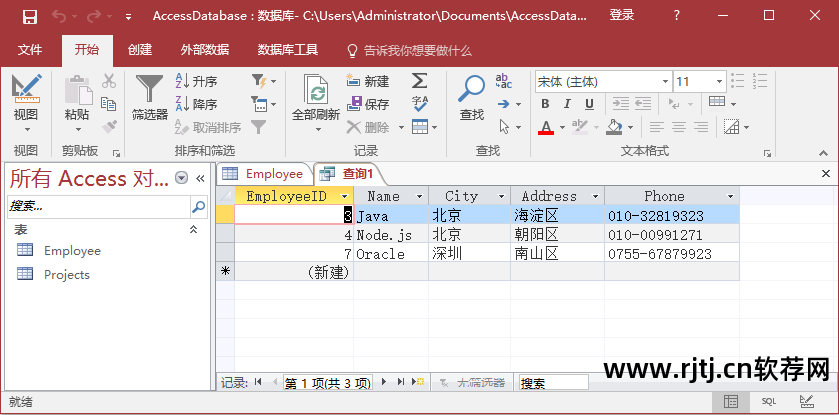Click 登录 sign-in link

point(622,16)
